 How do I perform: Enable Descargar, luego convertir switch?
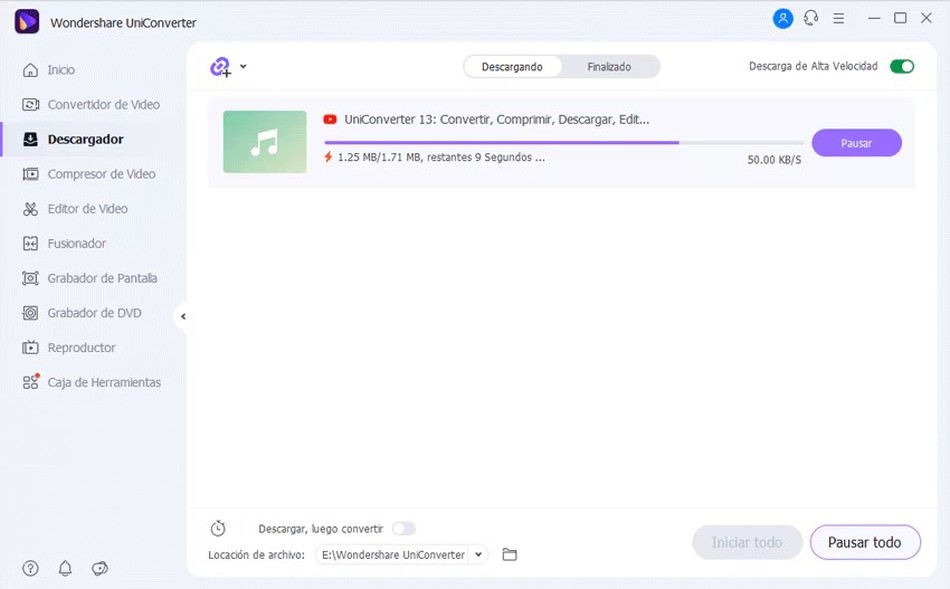coord(404,528)
